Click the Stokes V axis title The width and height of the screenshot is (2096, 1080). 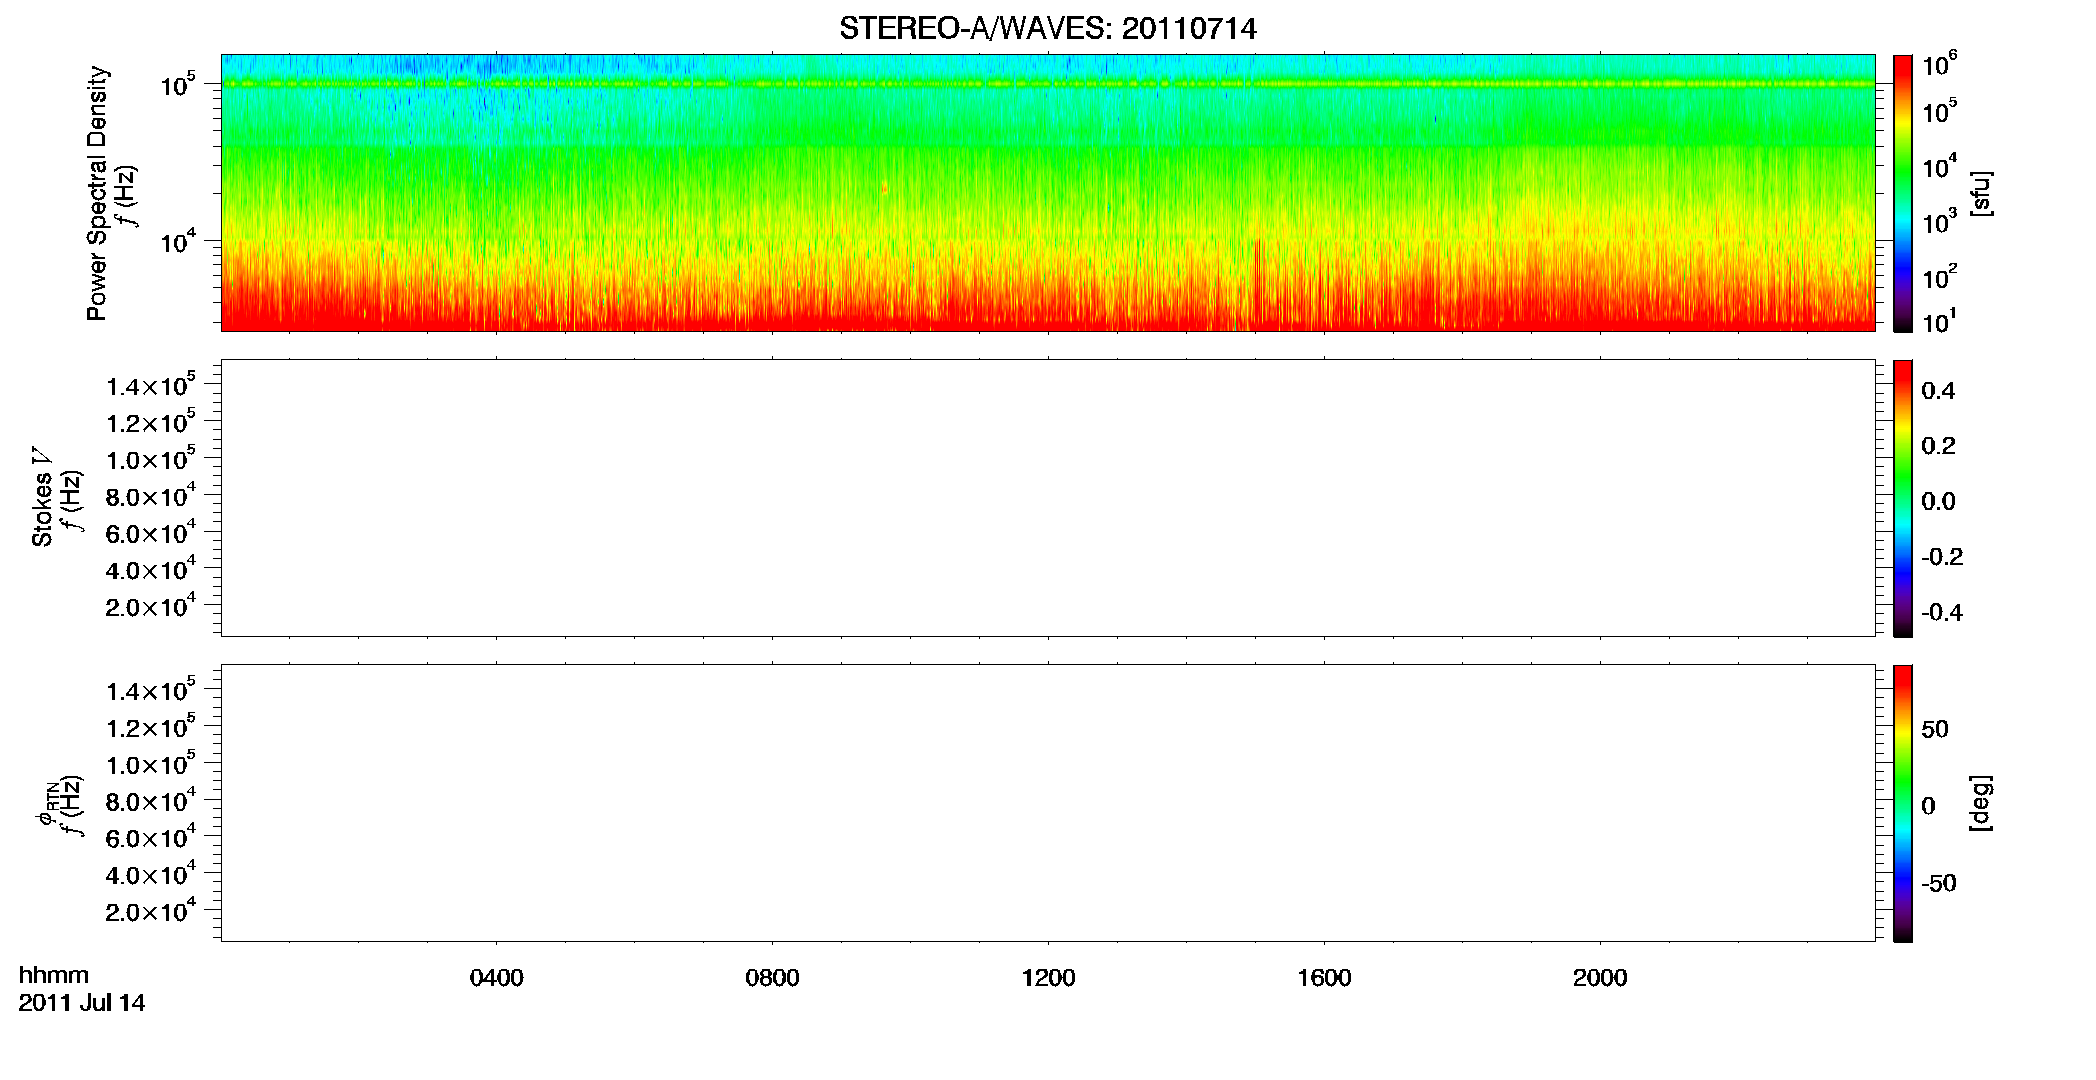pos(42,497)
